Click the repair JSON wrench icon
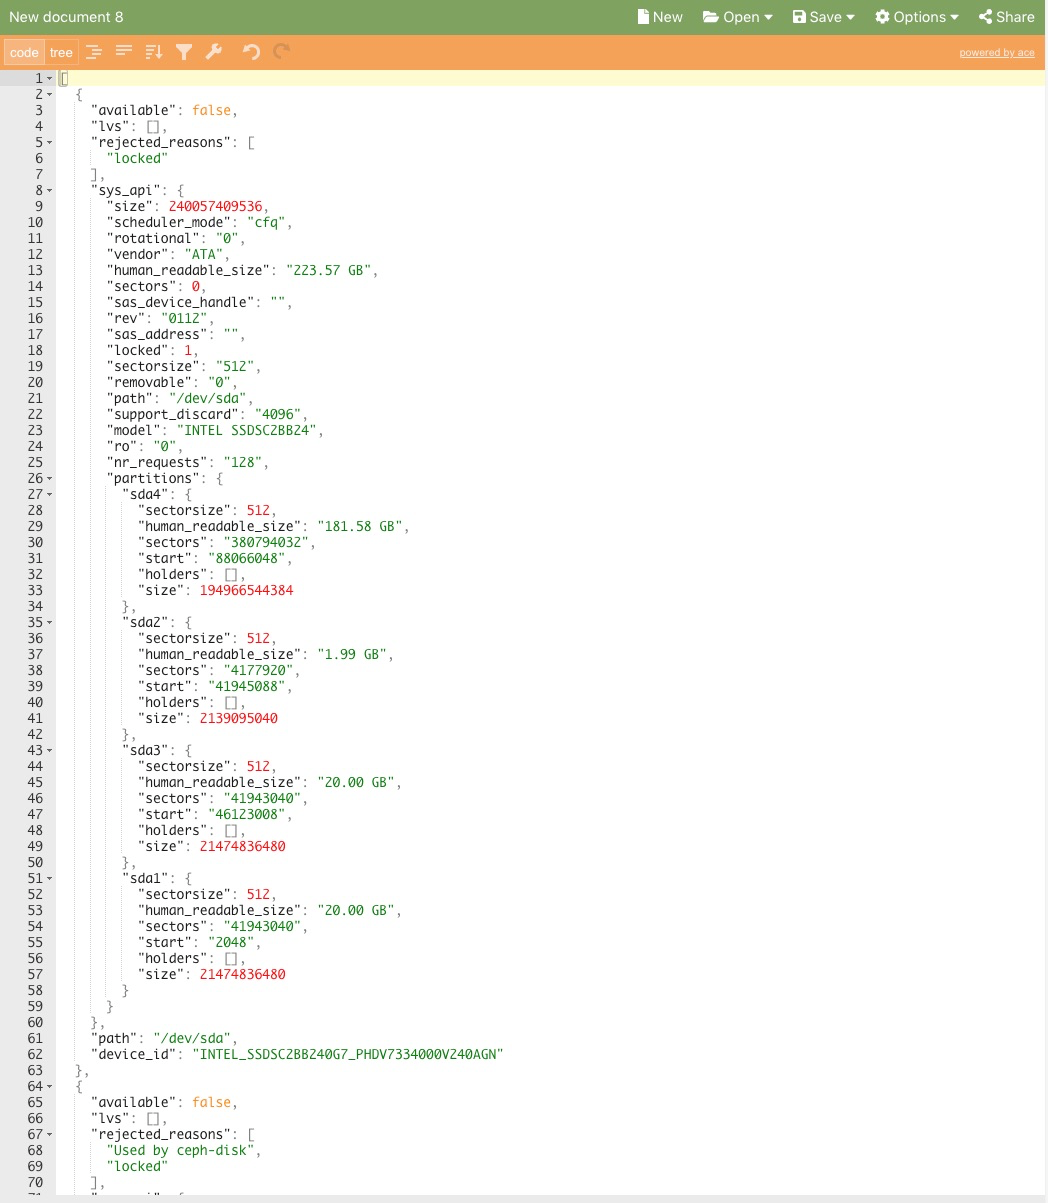The width and height of the screenshot is (1048, 1203). coord(214,52)
